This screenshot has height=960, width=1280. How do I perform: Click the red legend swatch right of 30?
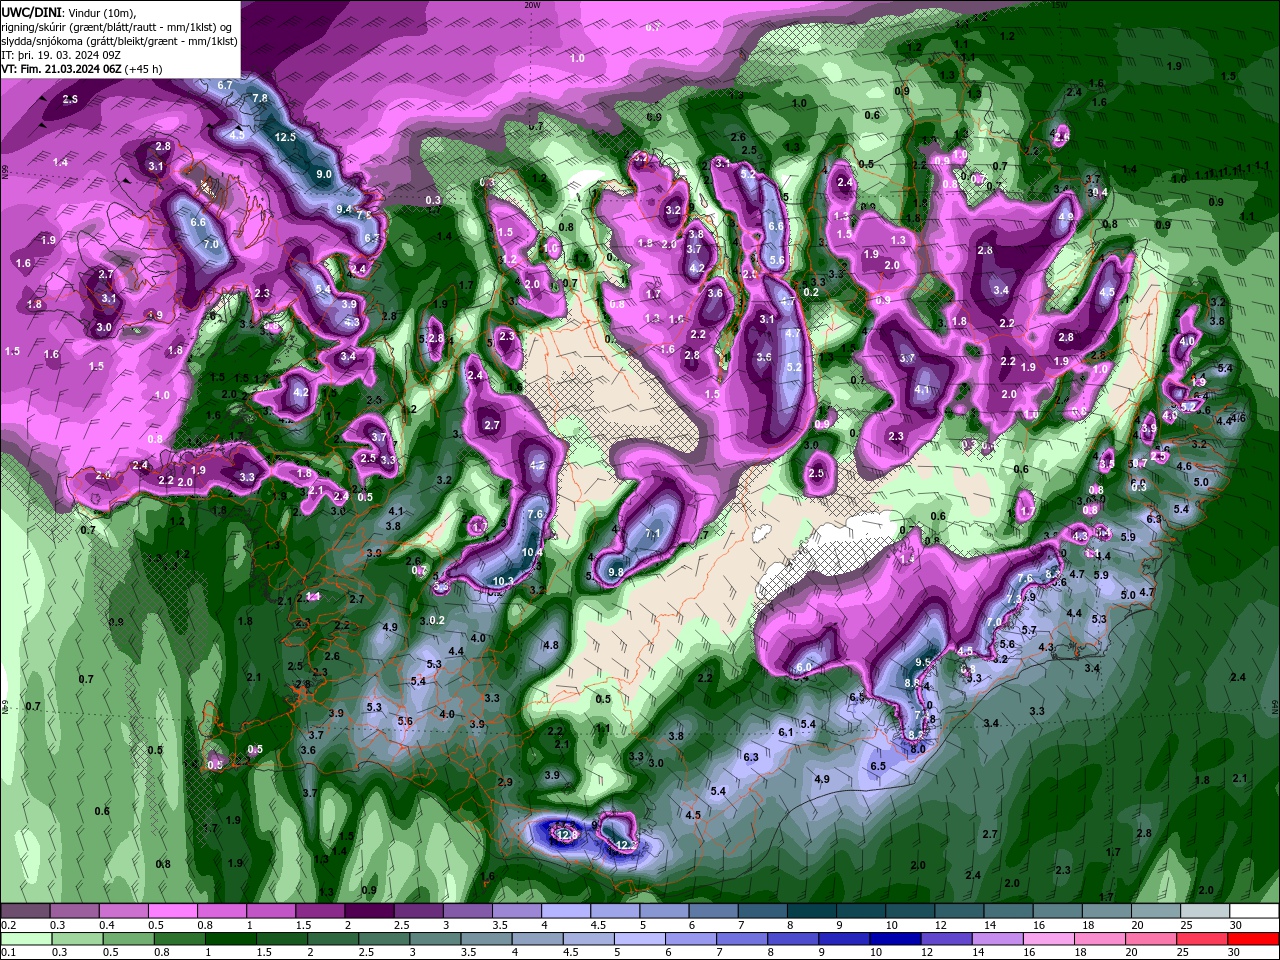1253,938
